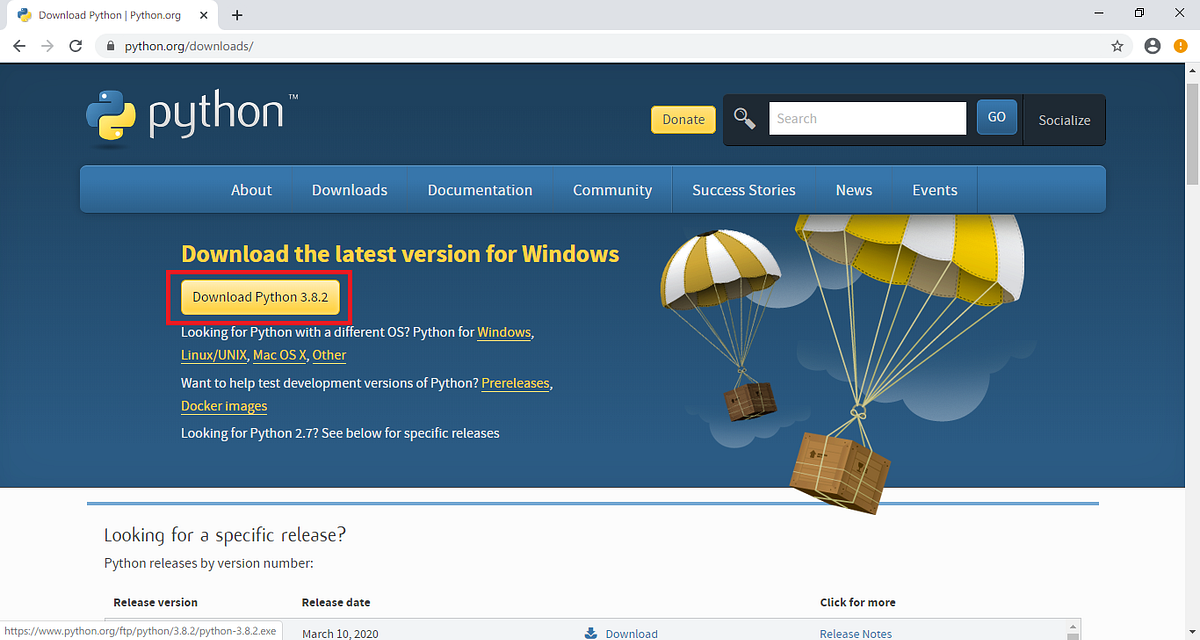Open the Docker images link
This screenshot has height=640, width=1200.
pyautogui.click(x=223, y=406)
